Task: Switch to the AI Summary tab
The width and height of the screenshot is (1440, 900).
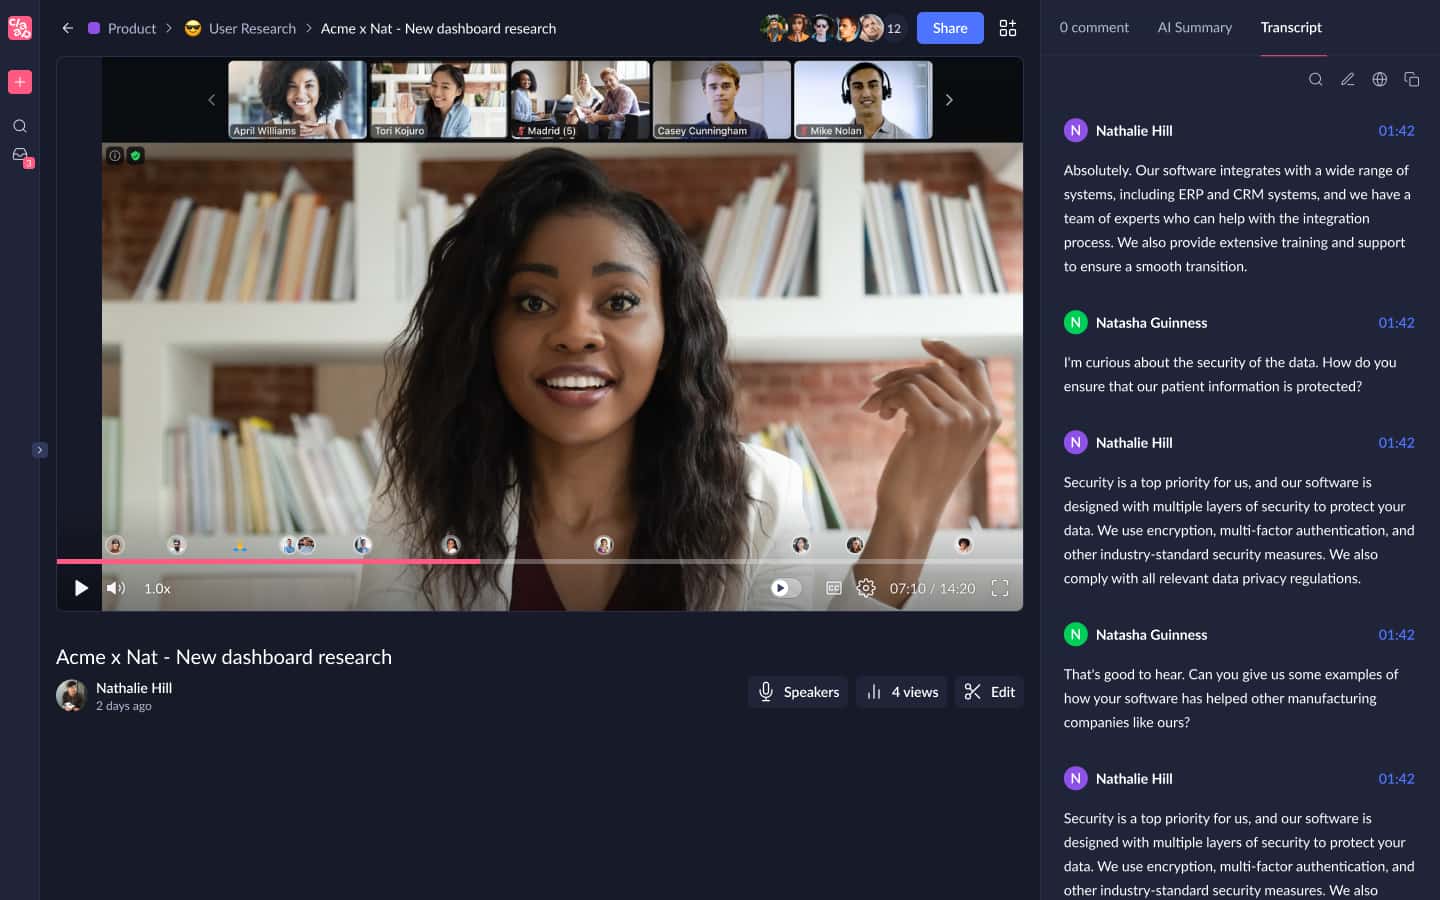Action: click(x=1195, y=27)
